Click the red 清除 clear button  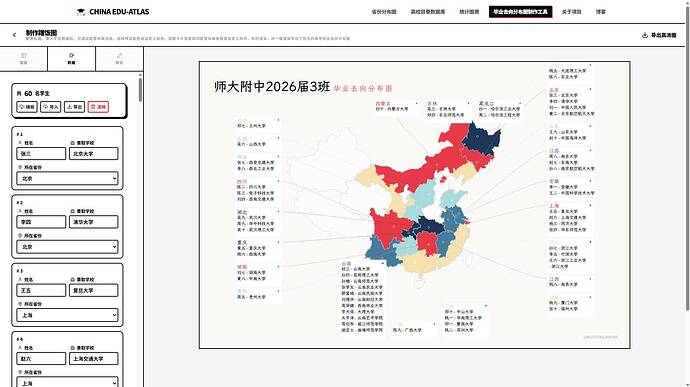(x=98, y=107)
